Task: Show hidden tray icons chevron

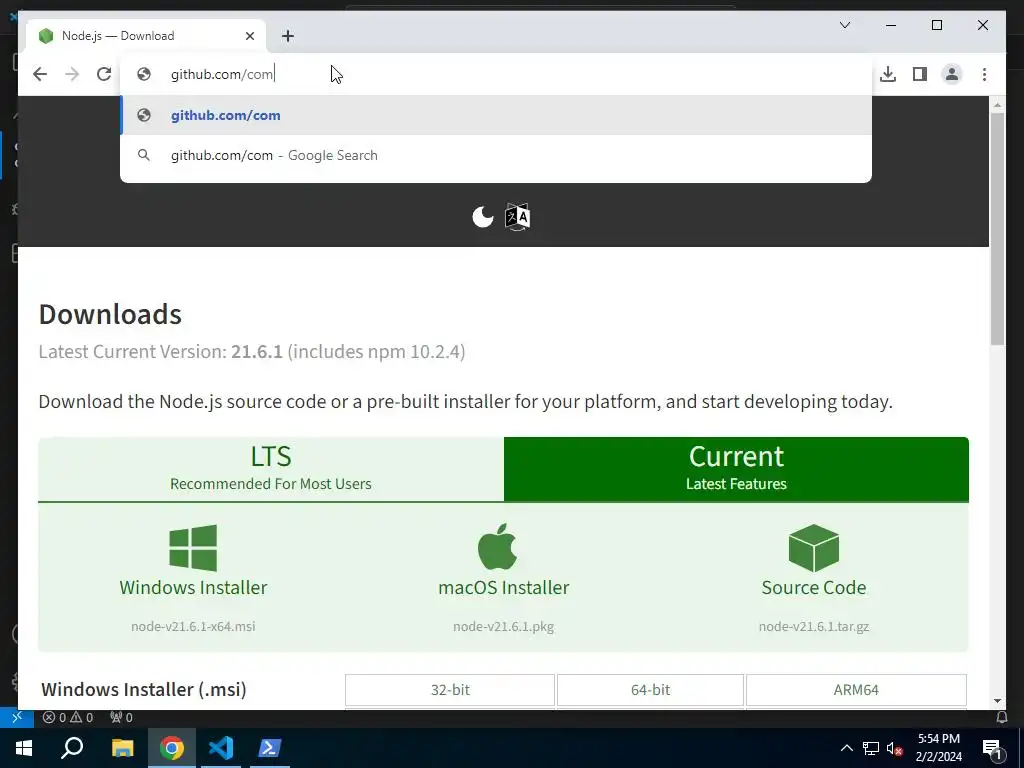Action: click(x=846, y=748)
